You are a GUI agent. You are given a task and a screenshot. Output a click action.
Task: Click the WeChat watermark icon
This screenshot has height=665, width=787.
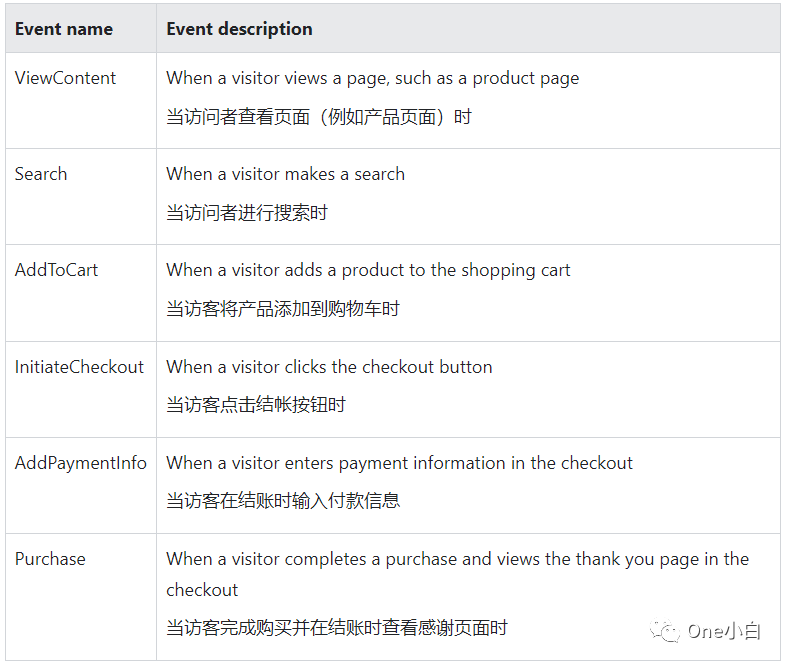665,631
